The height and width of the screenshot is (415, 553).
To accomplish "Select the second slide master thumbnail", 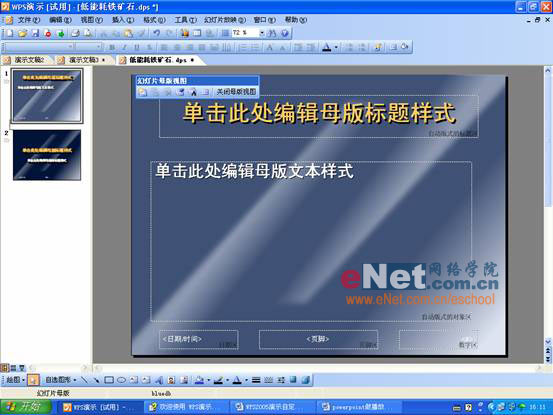I will tap(47, 155).
